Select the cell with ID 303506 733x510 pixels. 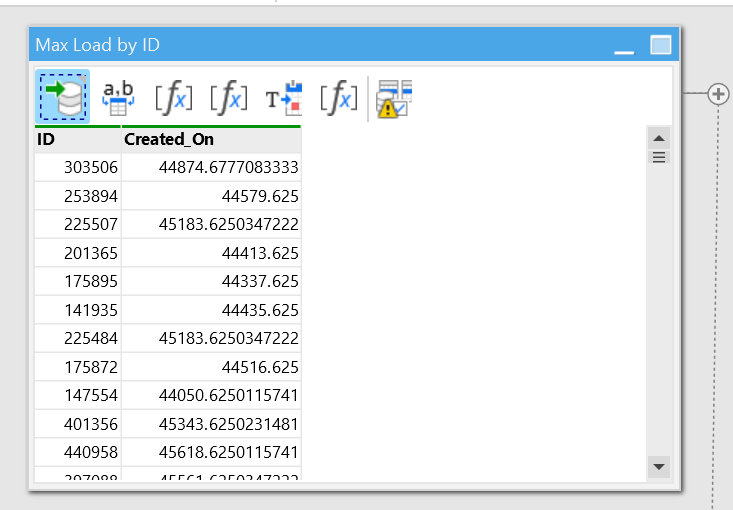pyautogui.click(x=77, y=167)
